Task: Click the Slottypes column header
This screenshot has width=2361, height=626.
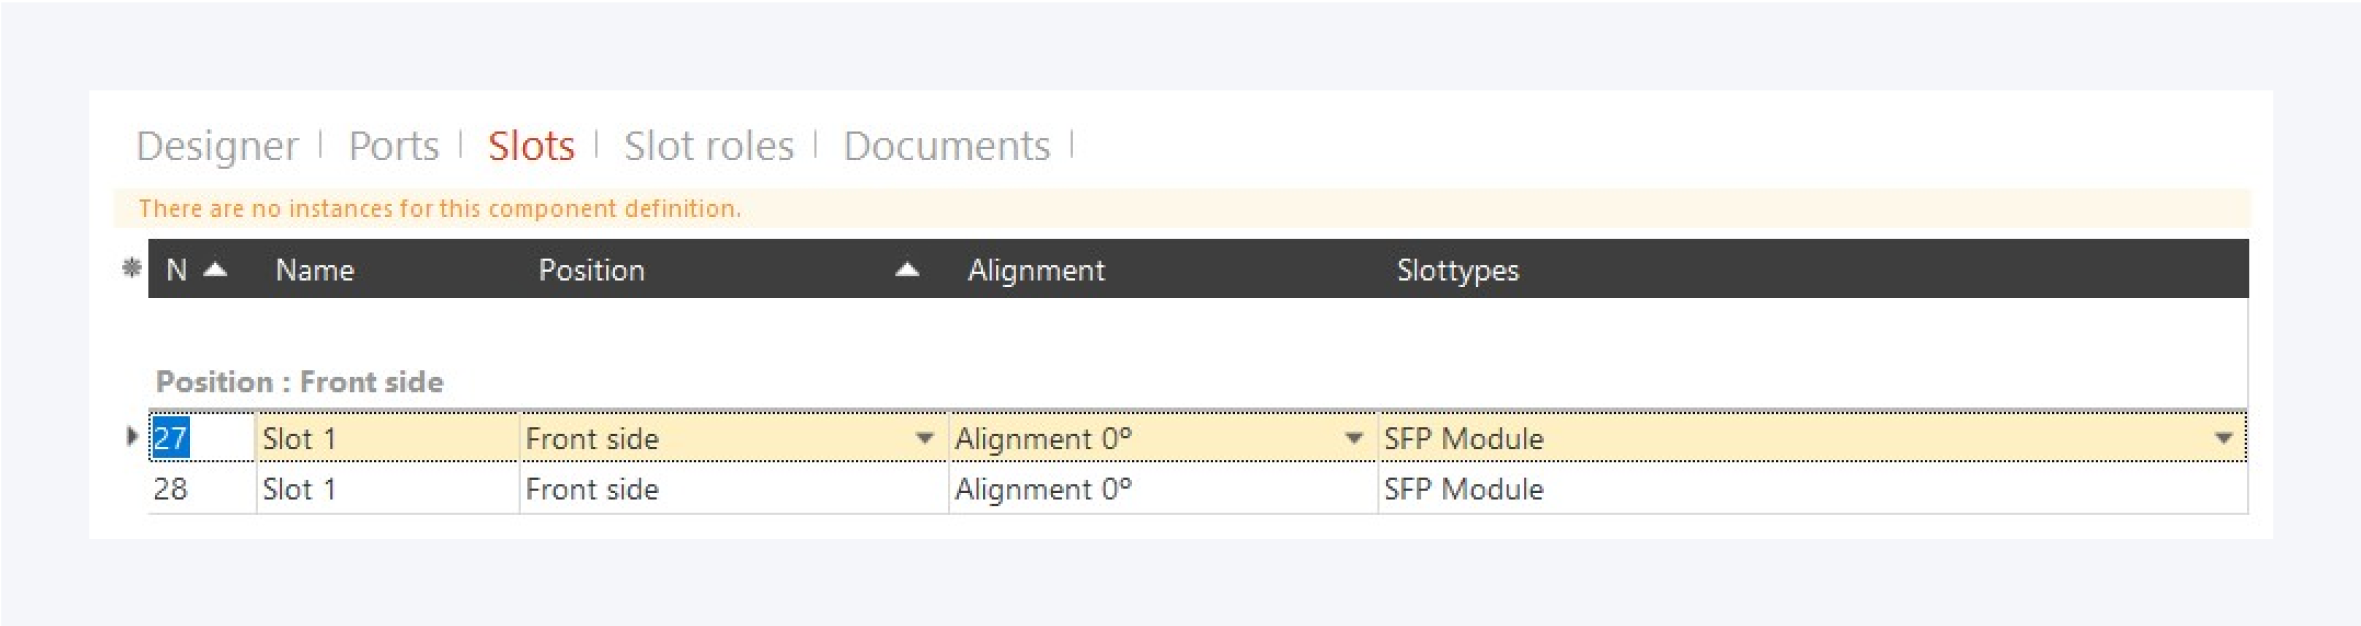Action: pos(1457,270)
